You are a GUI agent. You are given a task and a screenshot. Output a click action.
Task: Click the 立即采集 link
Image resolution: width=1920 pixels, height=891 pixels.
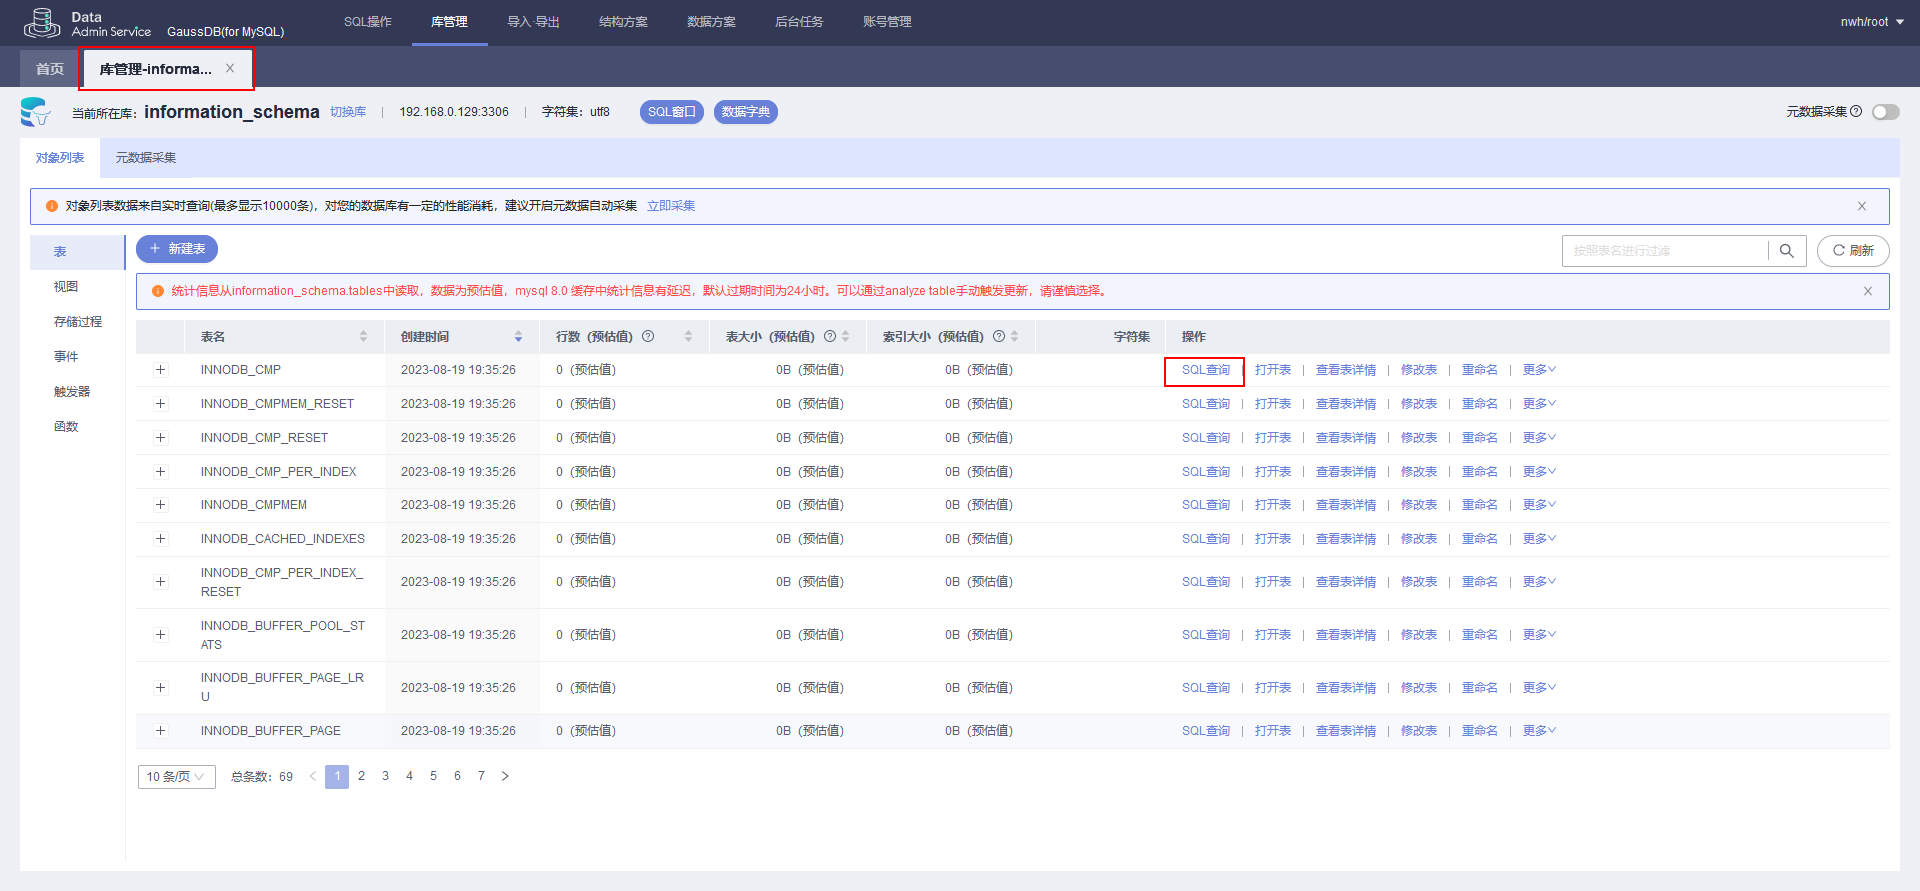[x=671, y=206]
